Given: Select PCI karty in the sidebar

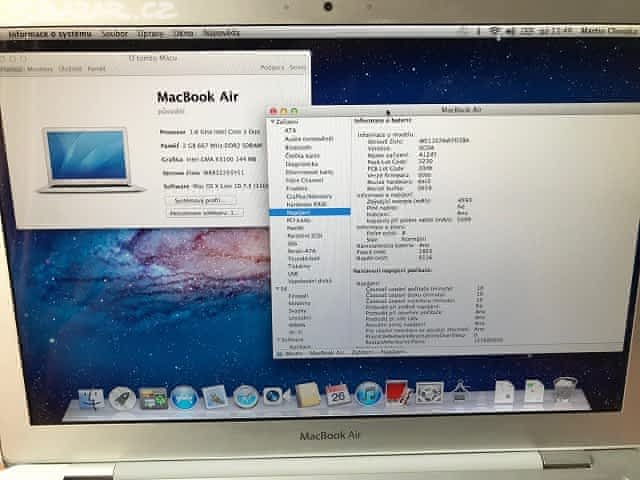Looking at the screenshot, I should pyautogui.click(x=299, y=220).
